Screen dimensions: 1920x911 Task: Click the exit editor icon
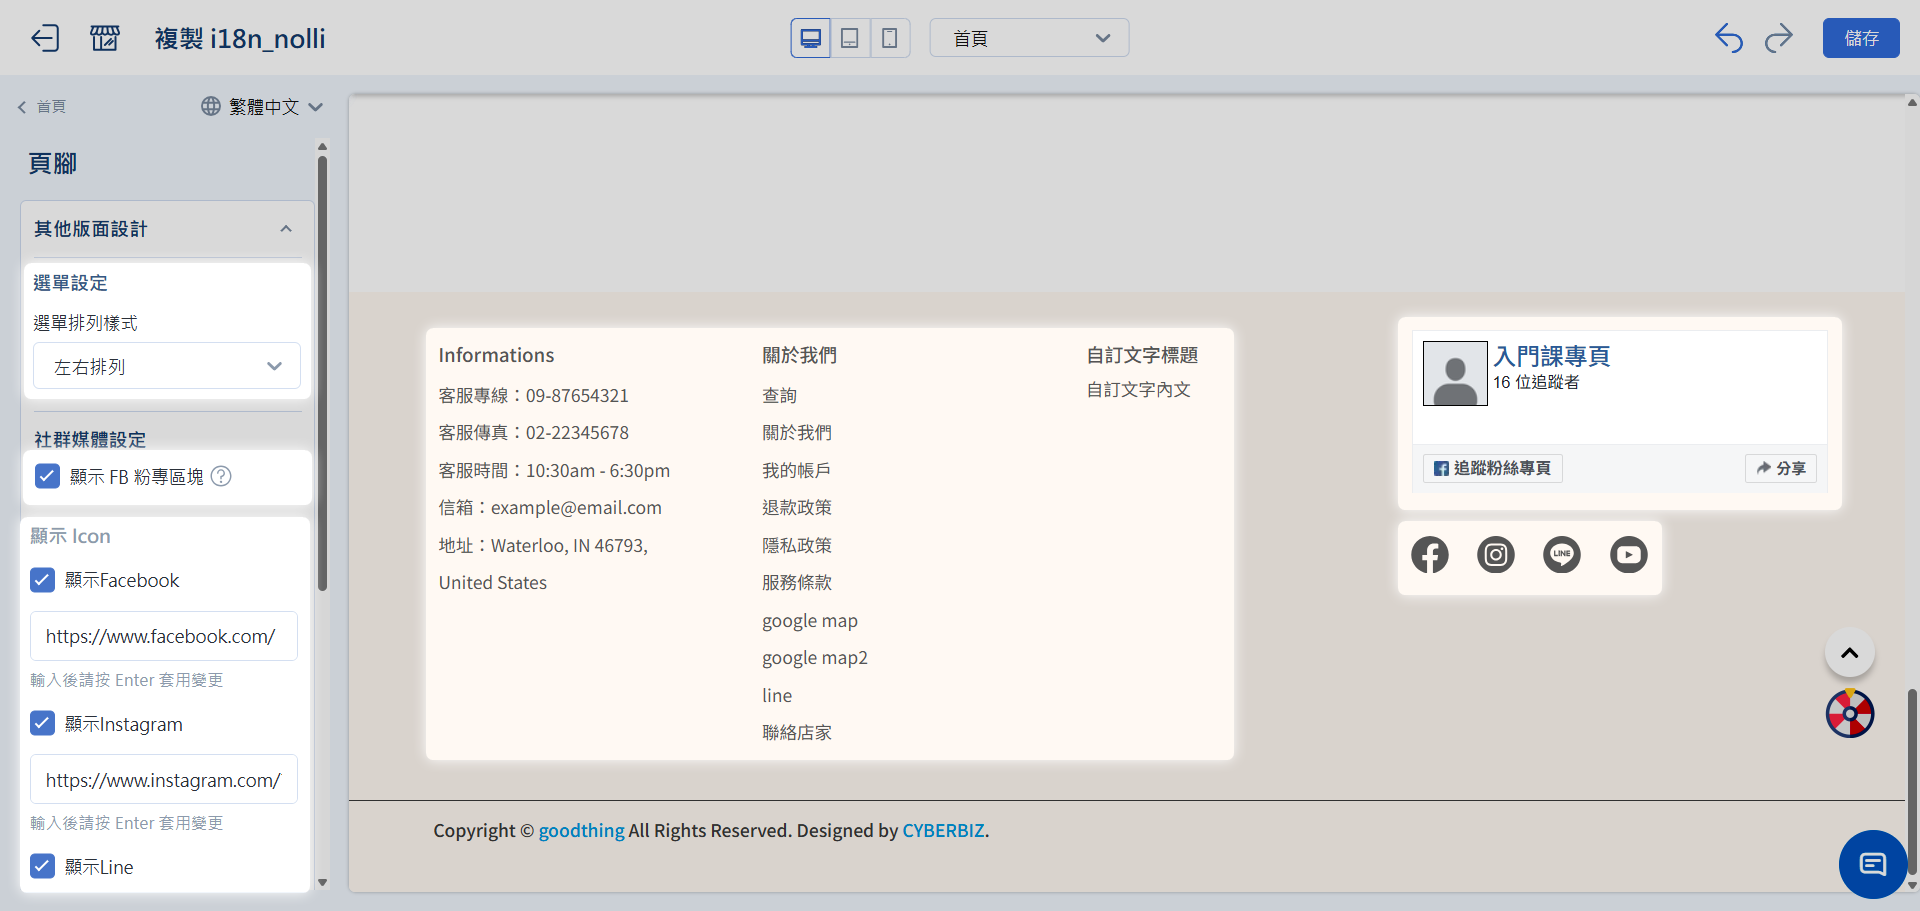(x=45, y=38)
